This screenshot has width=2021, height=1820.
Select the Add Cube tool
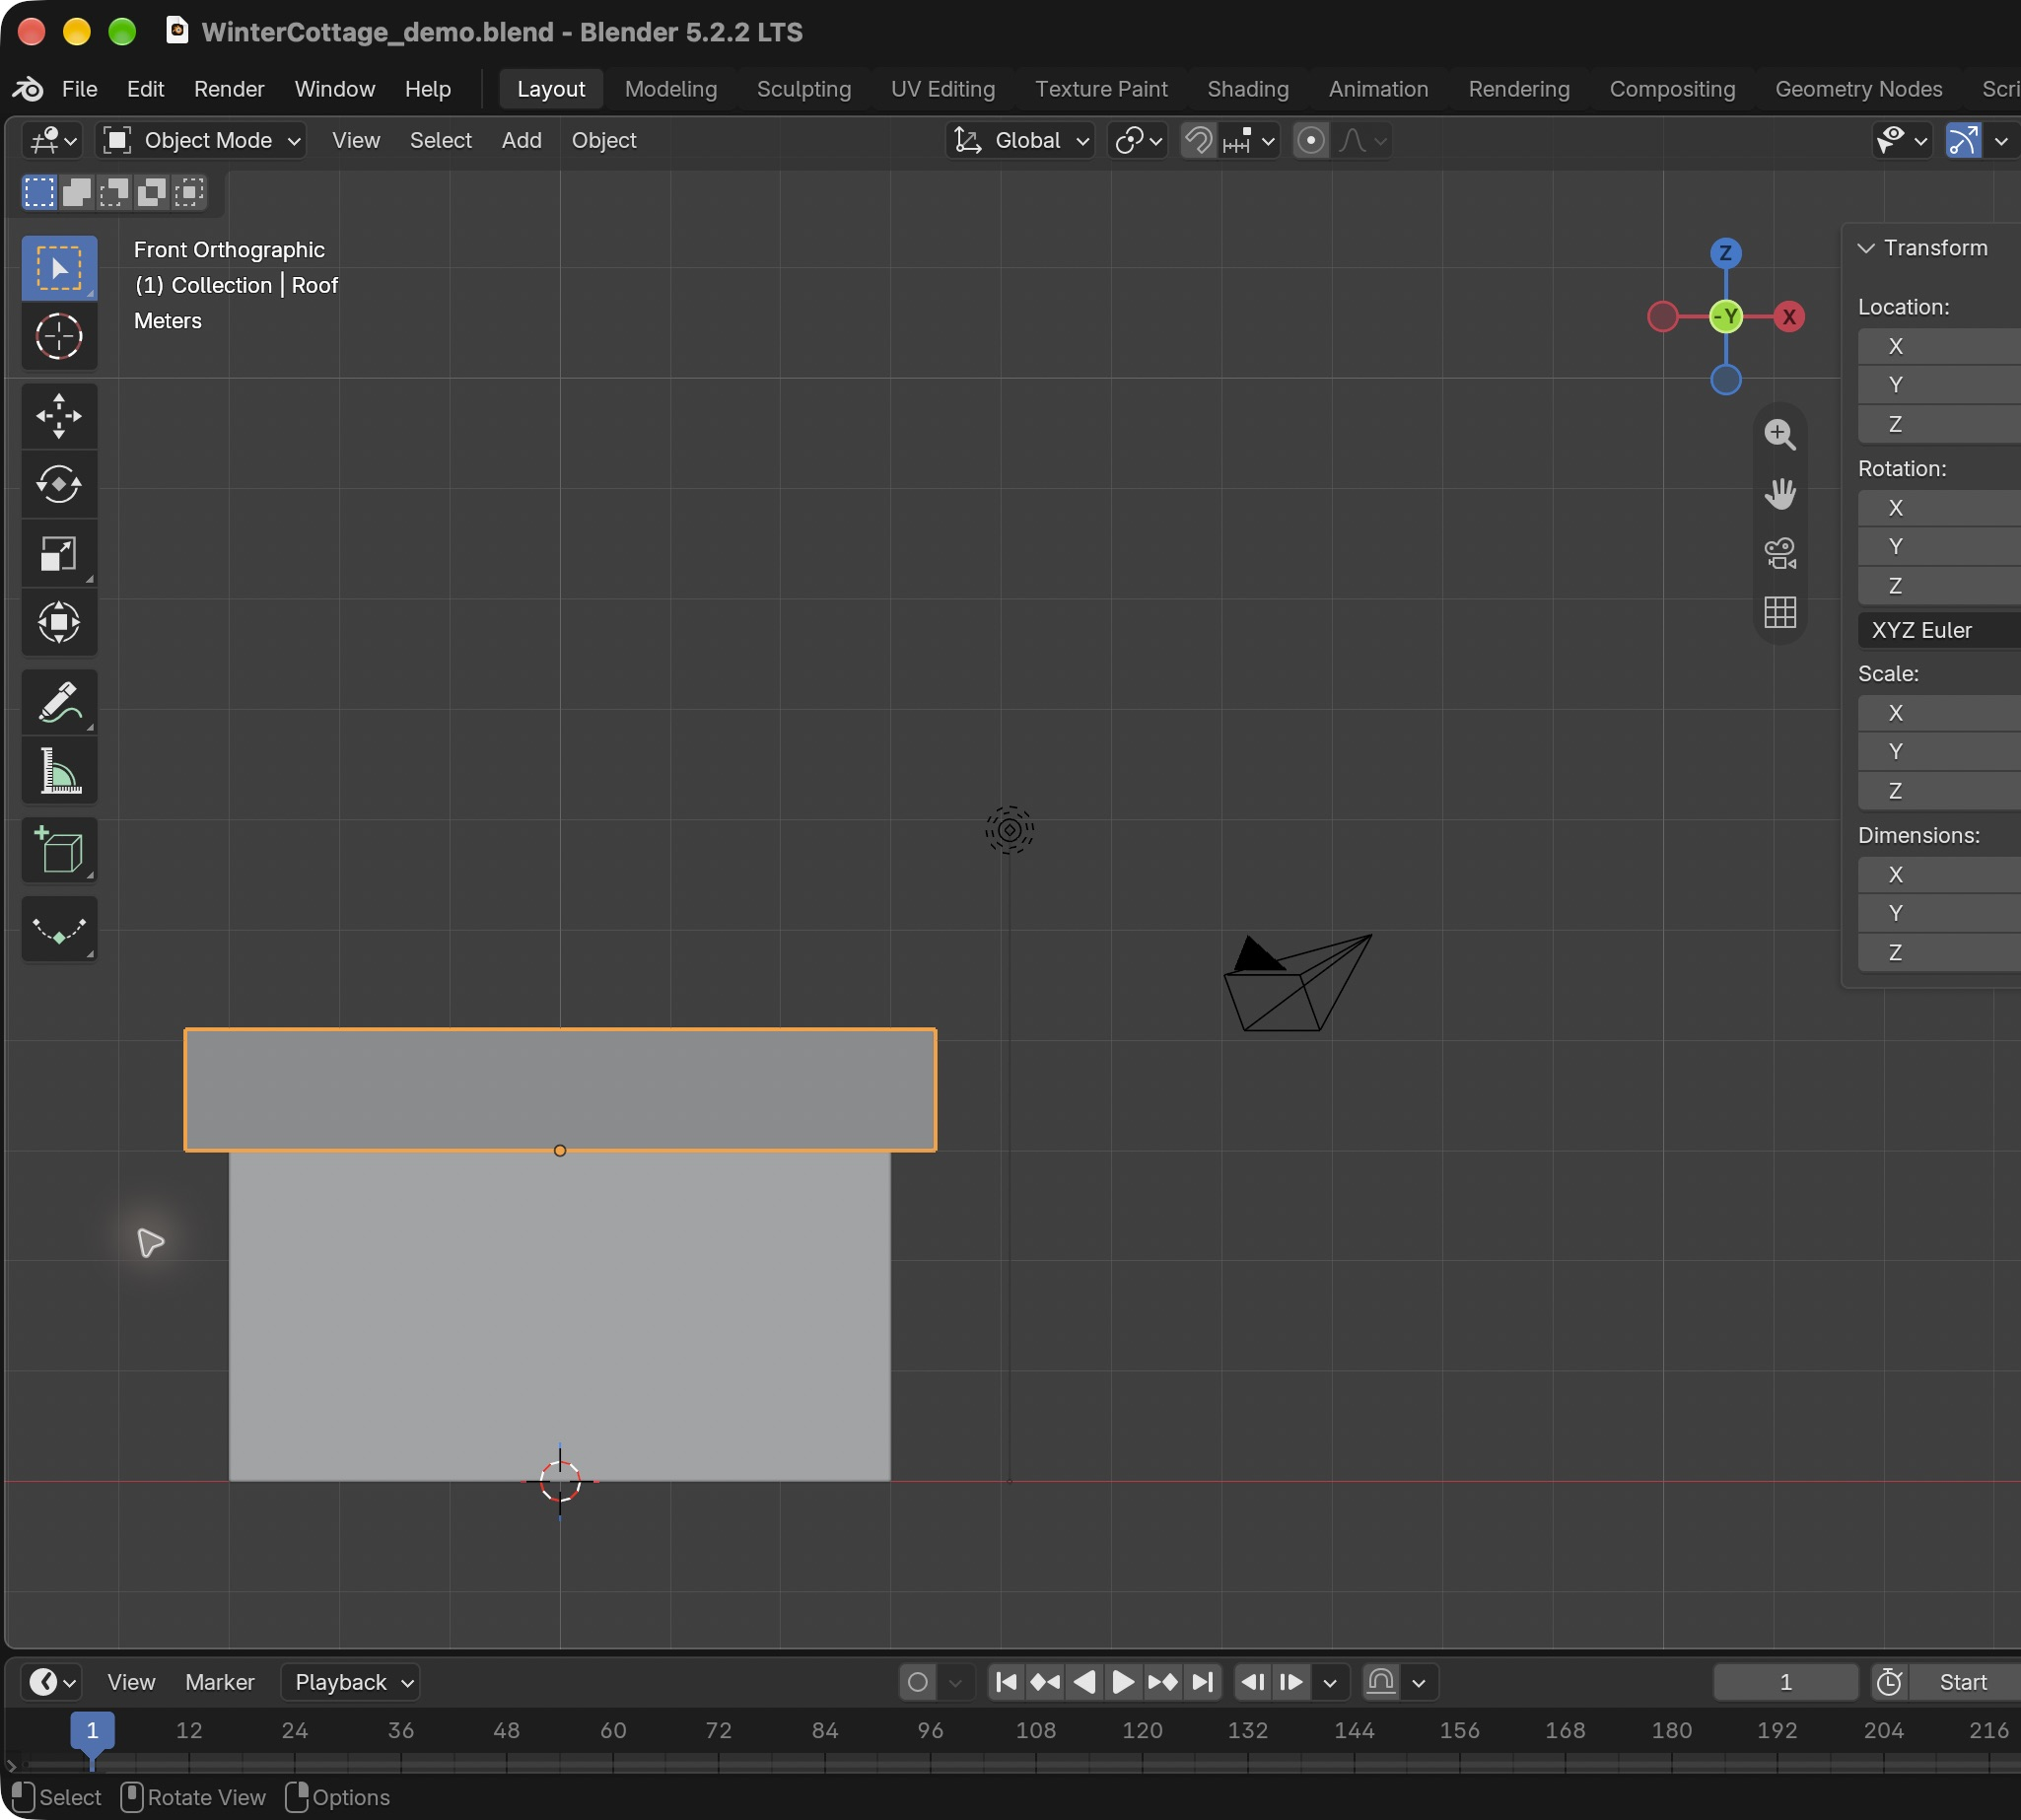pos(59,851)
